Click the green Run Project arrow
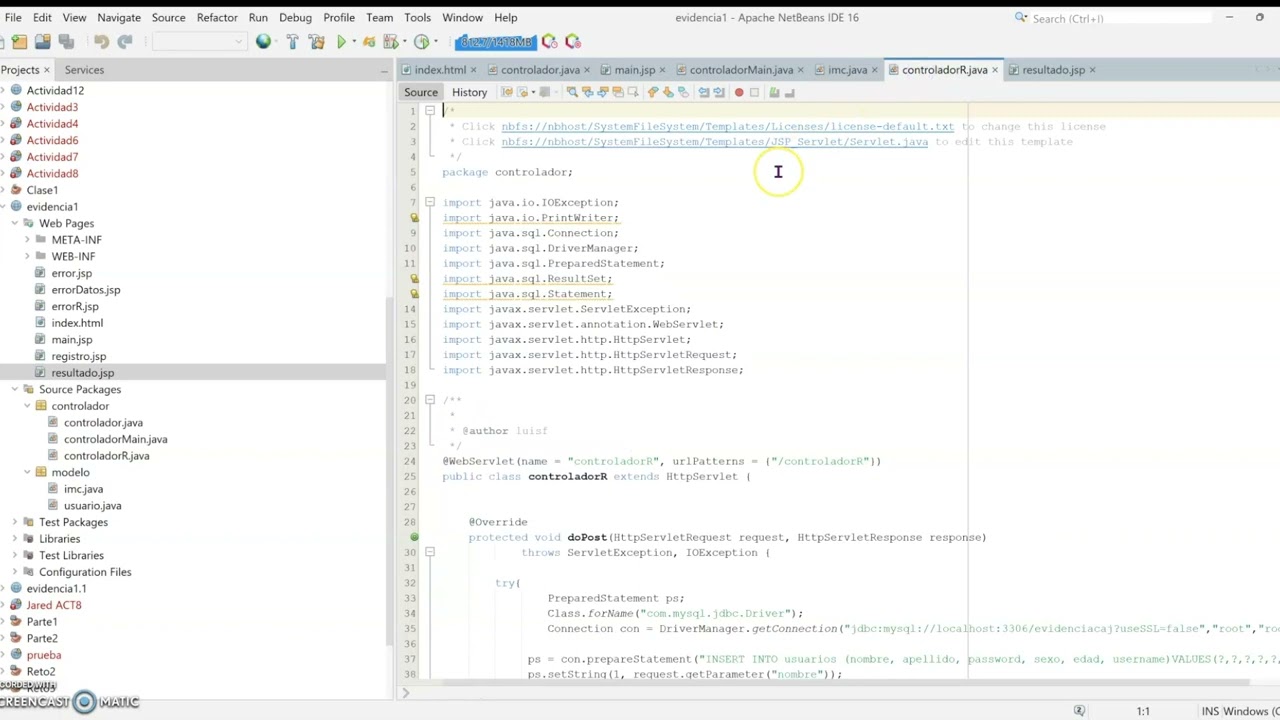 pyautogui.click(x=342, y=42)
